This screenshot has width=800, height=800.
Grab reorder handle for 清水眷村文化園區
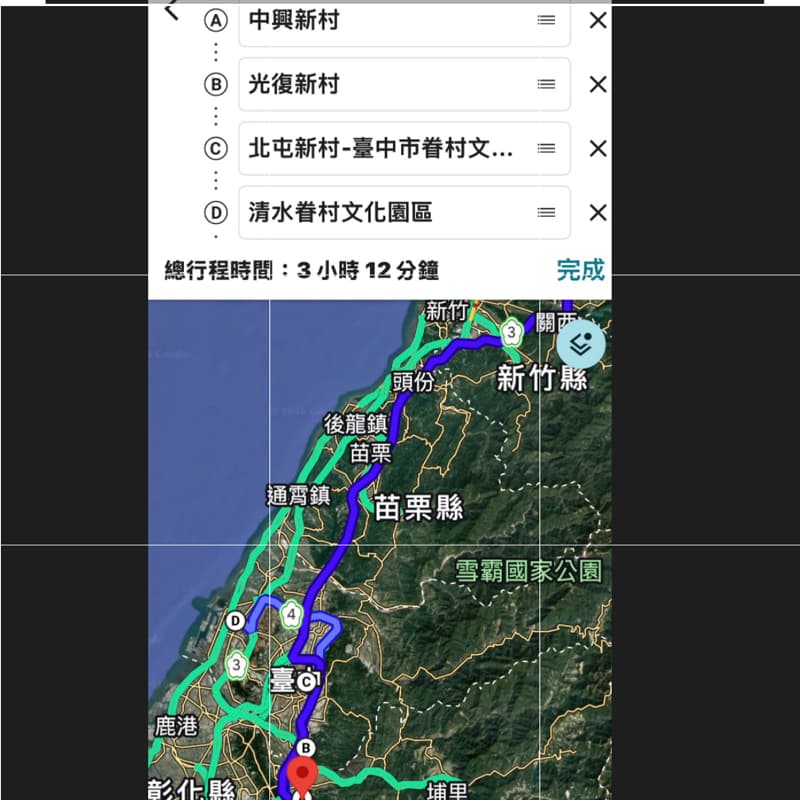(x=546, y=212)
